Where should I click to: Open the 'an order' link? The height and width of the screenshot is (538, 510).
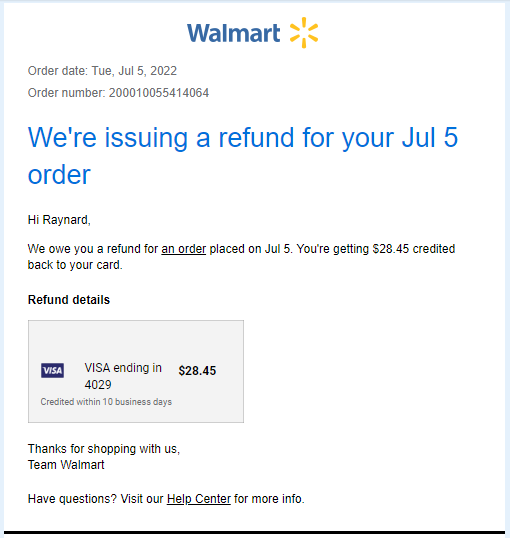click(184, 249)
